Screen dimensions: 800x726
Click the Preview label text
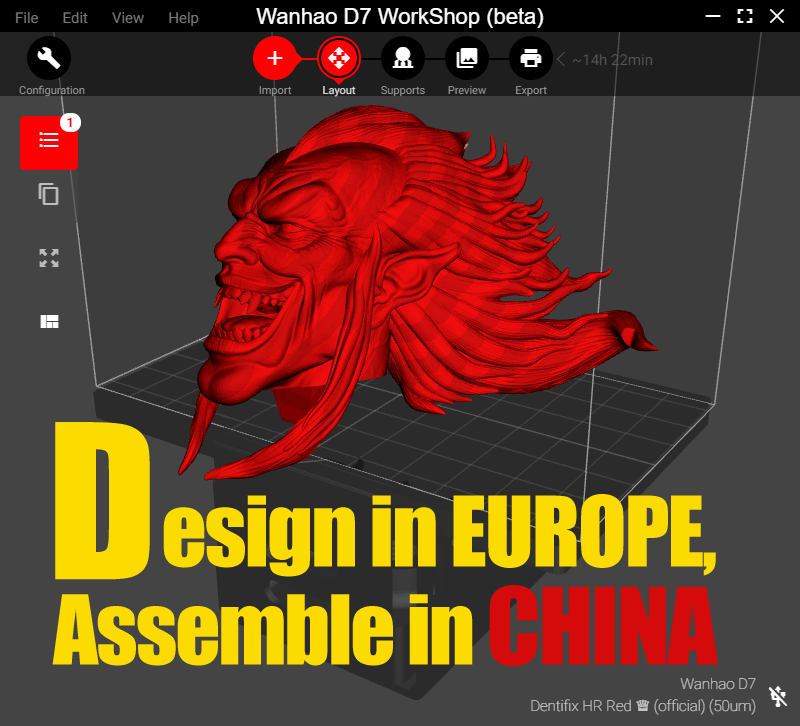click(467, 90)
